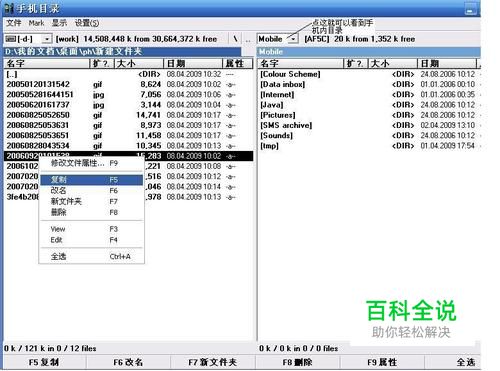Select file 20060825053651 gif
This screenshot has width=500, height=371.
(128, 136)
